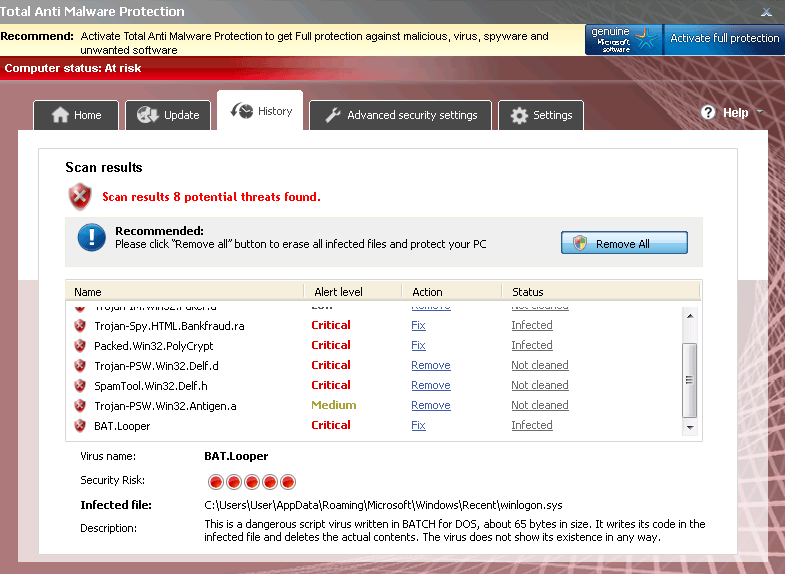Click the shield icon beside Packed.Win32.PolyCrypt

pyautogui.click(x=80, y=346)
